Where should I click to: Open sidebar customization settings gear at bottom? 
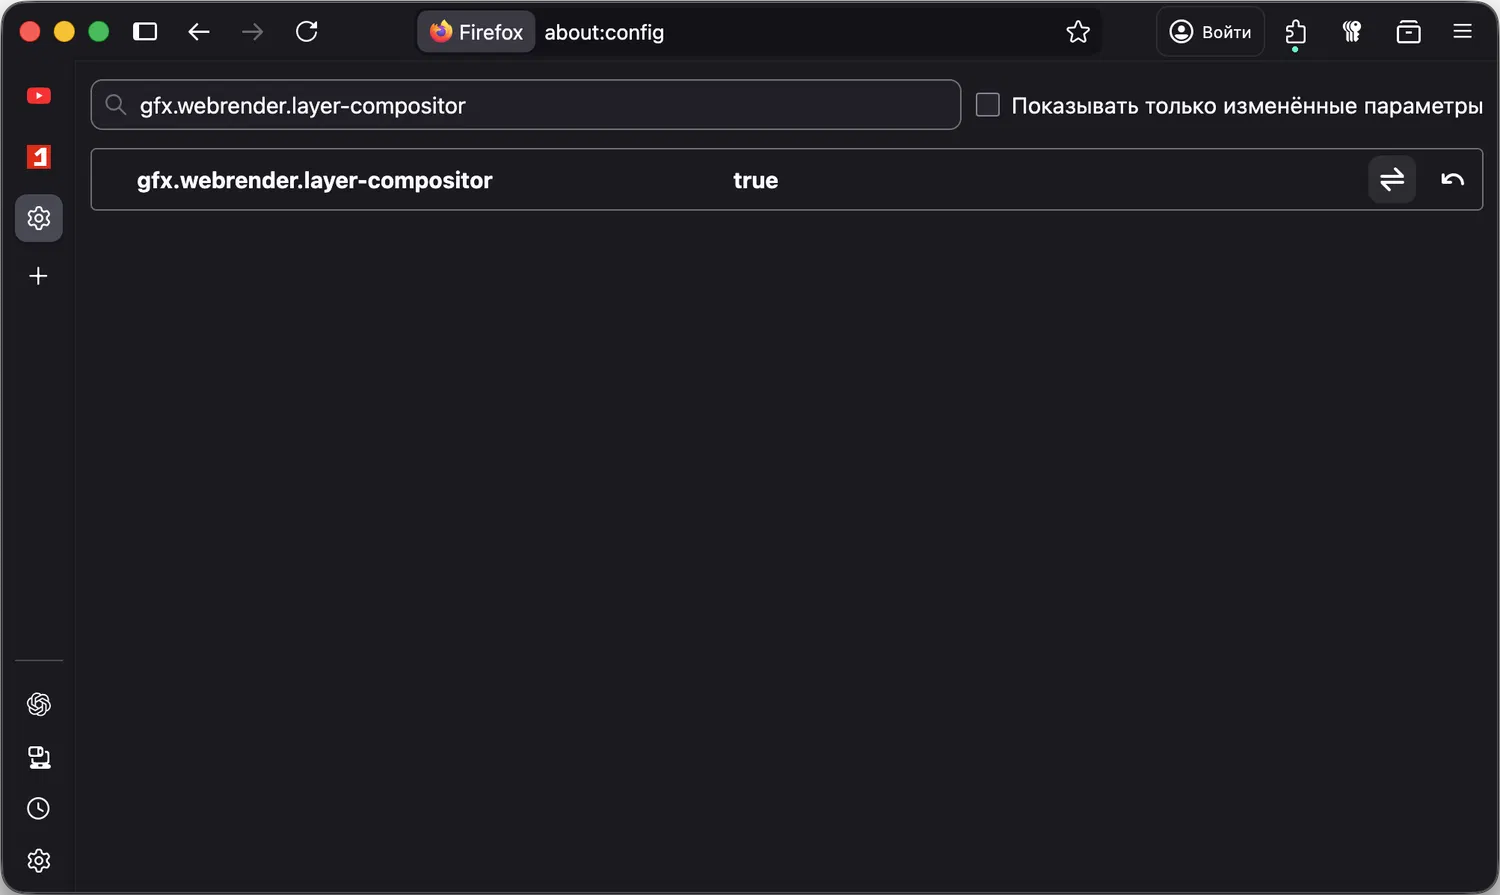point(39,860)
